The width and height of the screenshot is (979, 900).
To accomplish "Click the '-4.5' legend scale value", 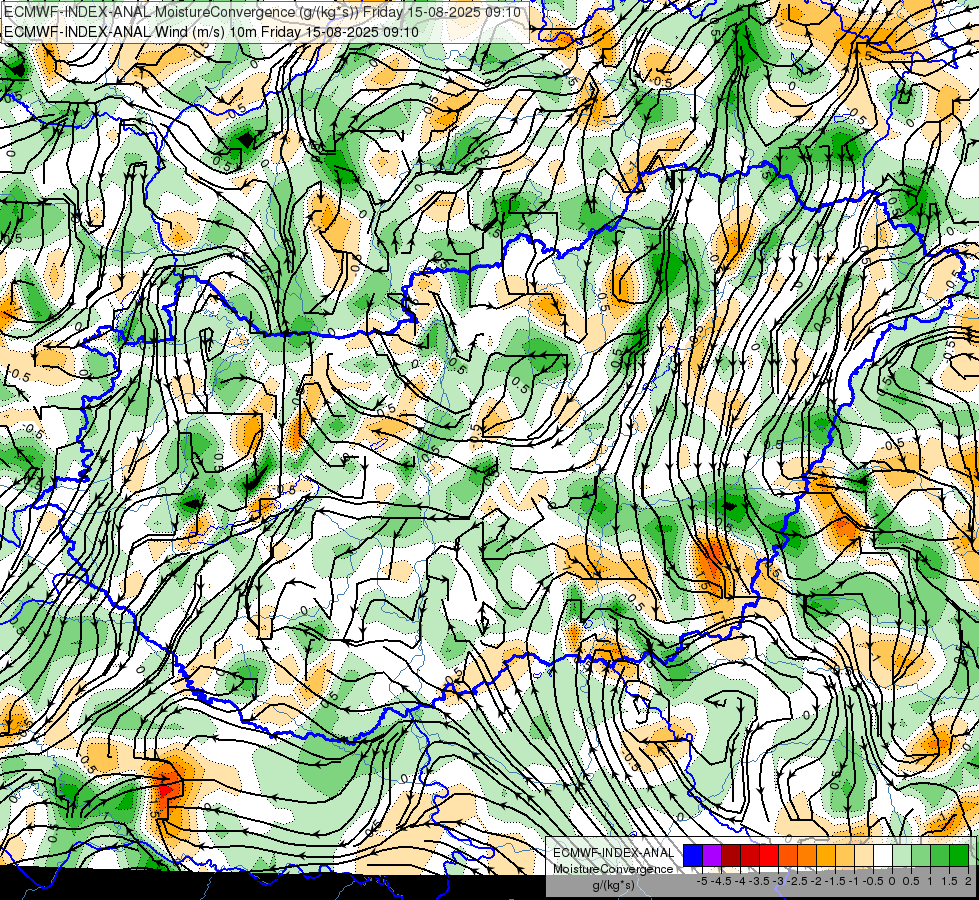I will pos(721,881).
